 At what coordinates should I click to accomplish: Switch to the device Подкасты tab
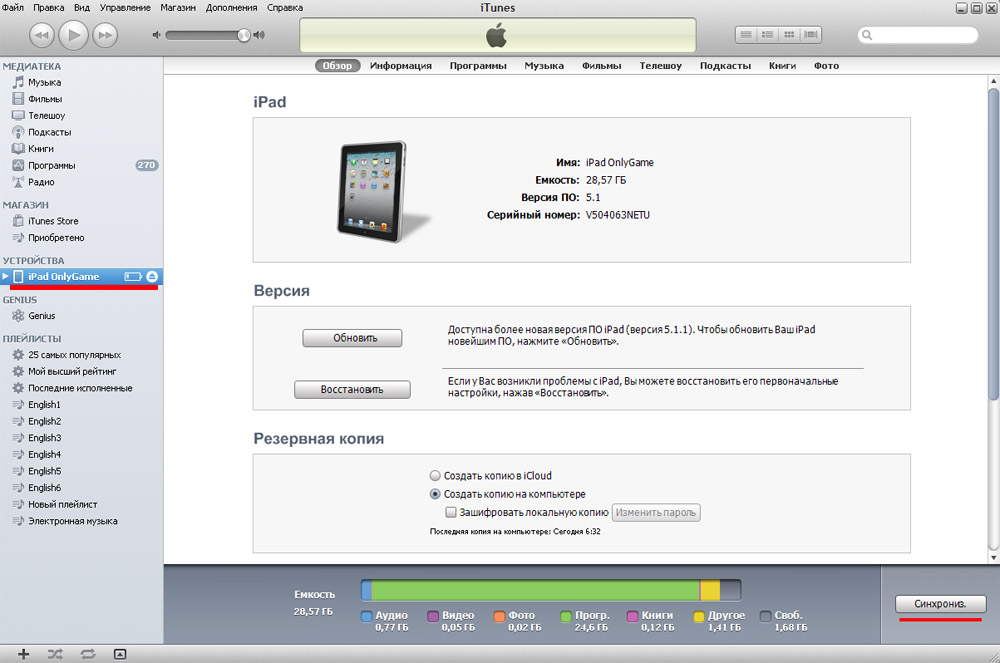point(725,66)
